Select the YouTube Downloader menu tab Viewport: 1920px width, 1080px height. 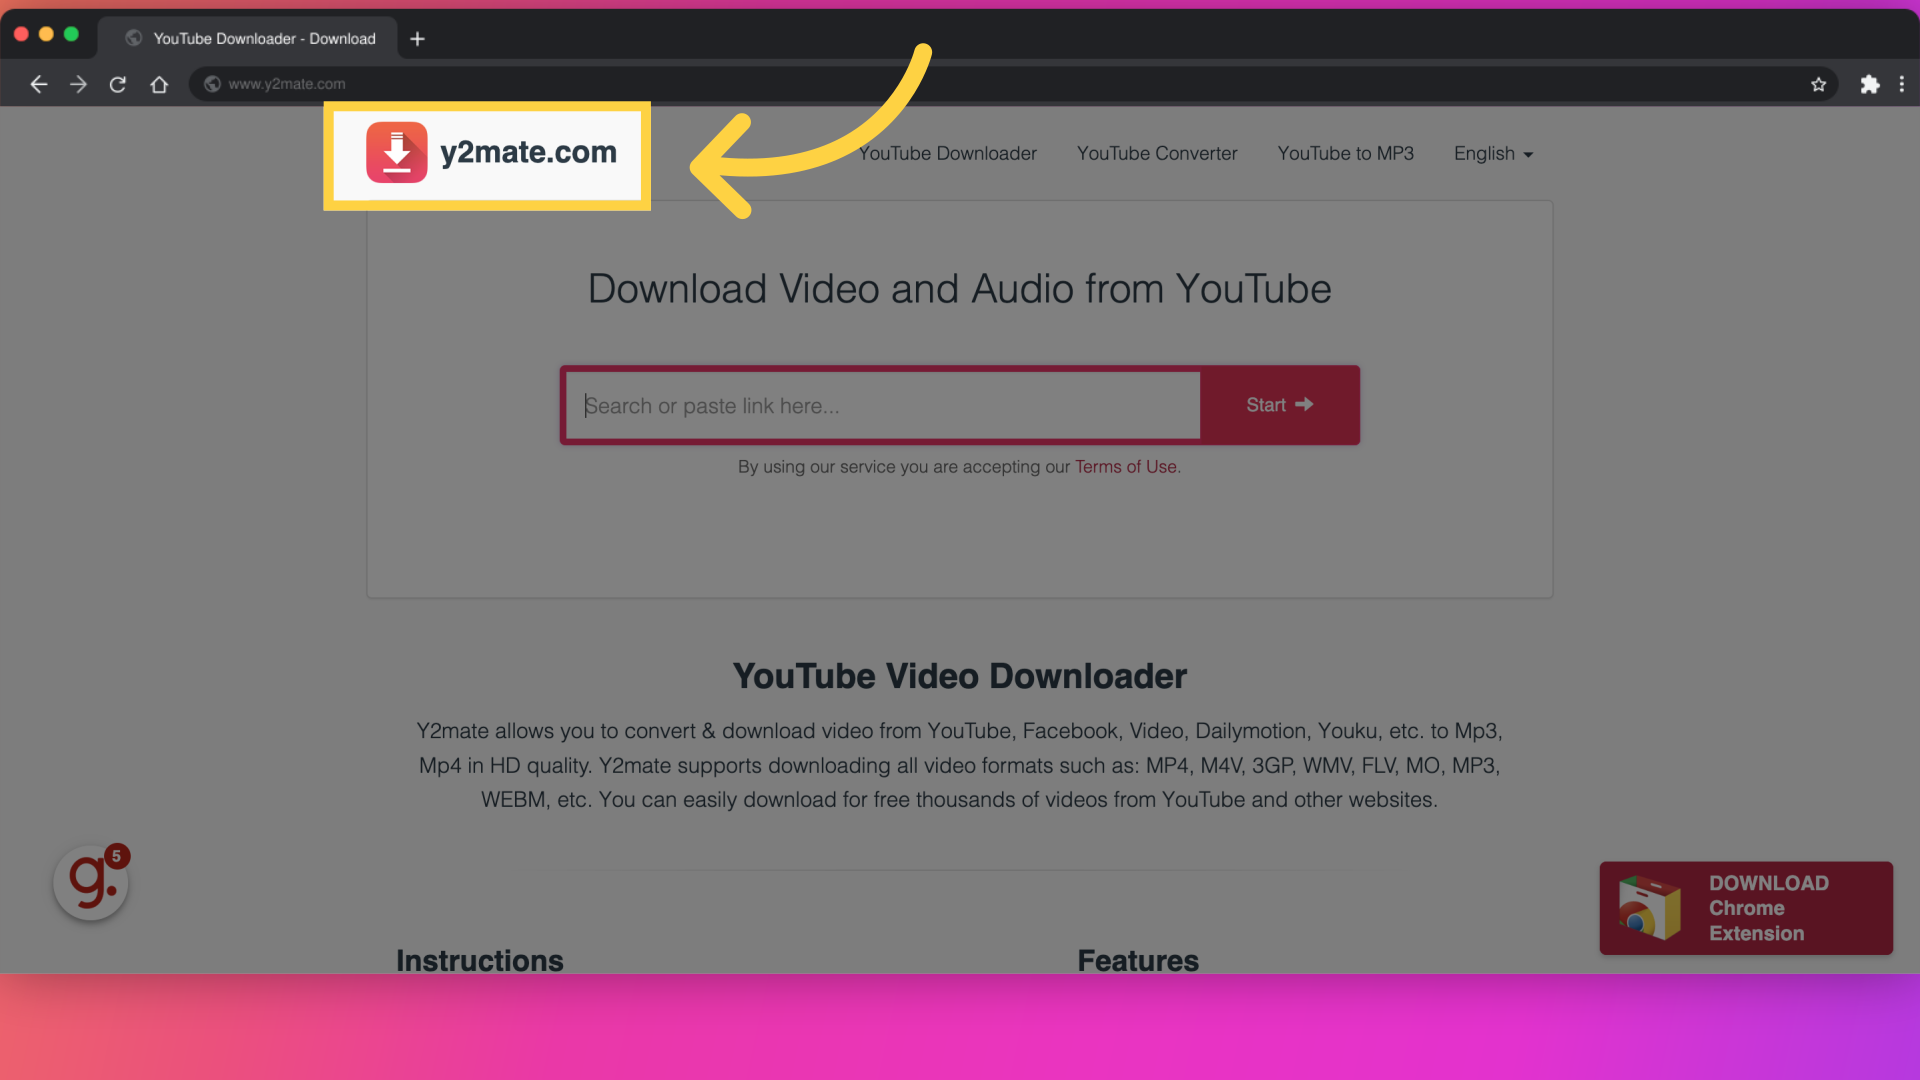947,153
